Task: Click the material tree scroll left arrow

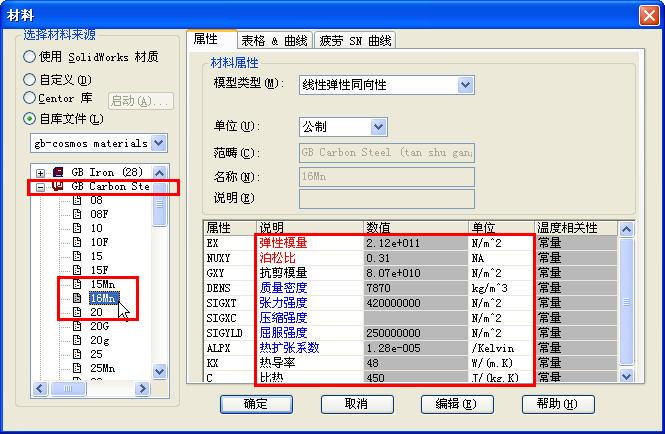Action: [x=40, y=388]
